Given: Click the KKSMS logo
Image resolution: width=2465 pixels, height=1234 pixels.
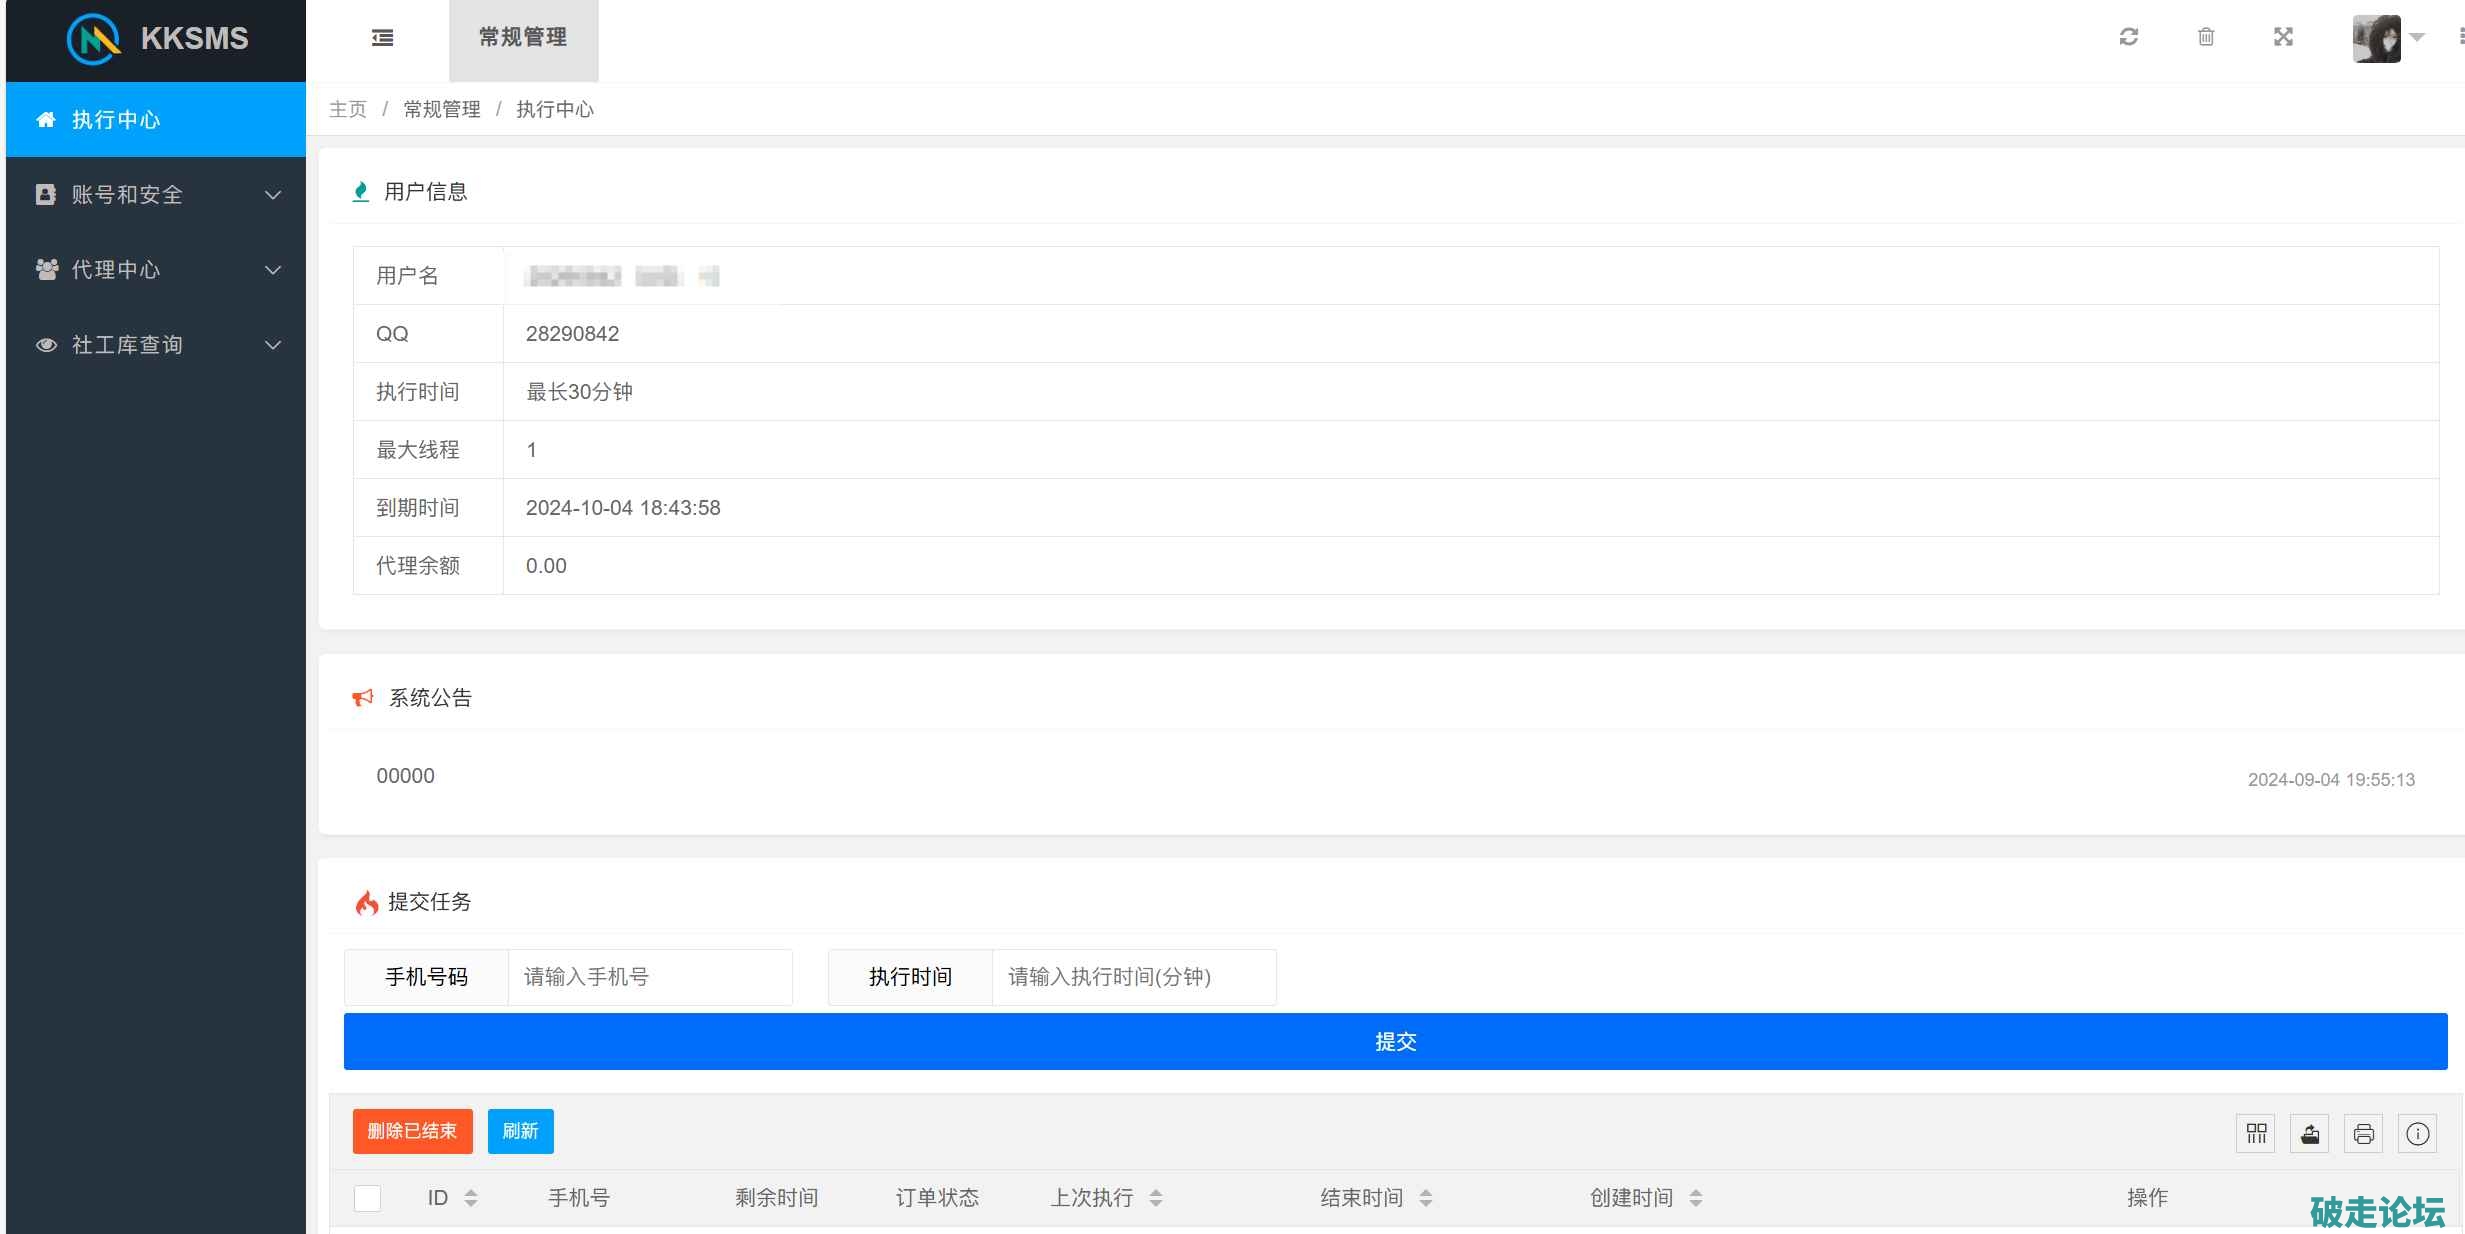Looking at the screenshot, I should tap(157, 38).
